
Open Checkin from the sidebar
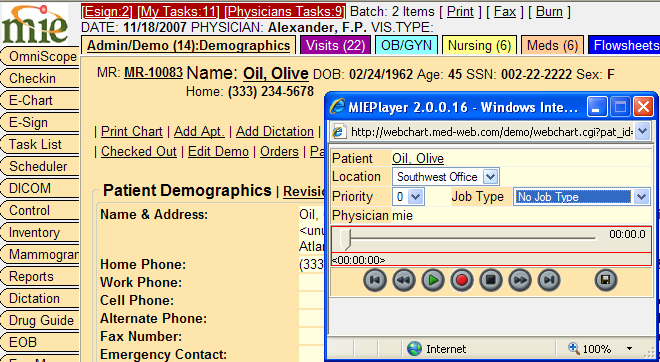point(40,78)
